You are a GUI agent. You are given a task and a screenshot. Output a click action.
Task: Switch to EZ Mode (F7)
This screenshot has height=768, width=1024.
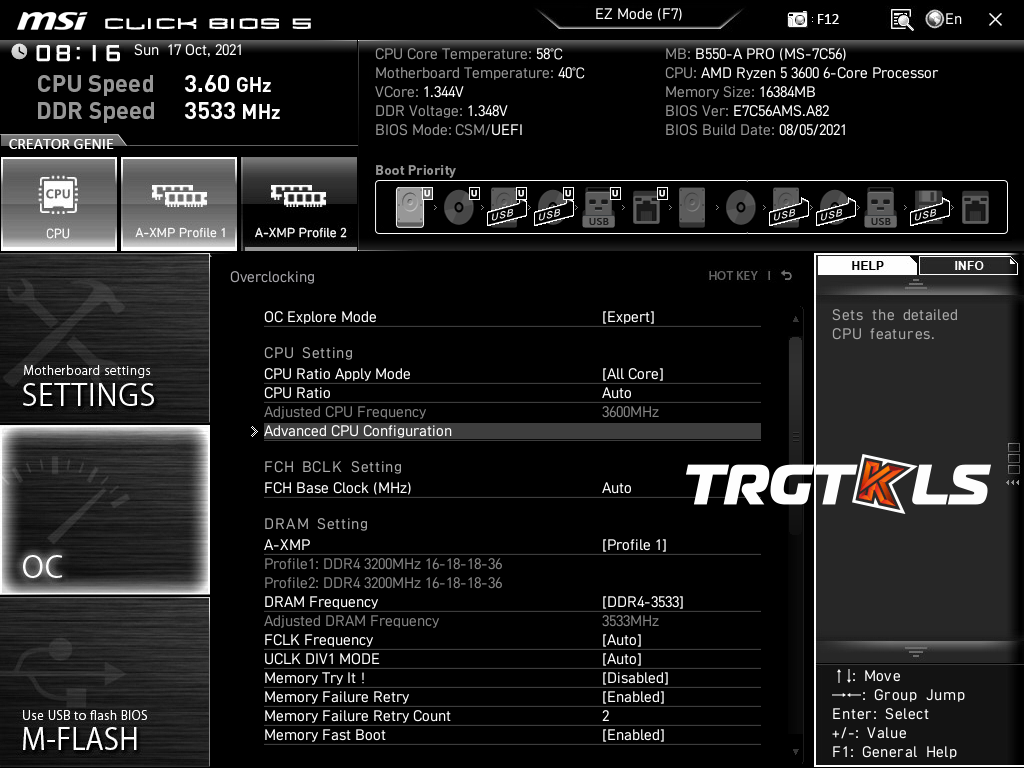(x=638, y=15)
